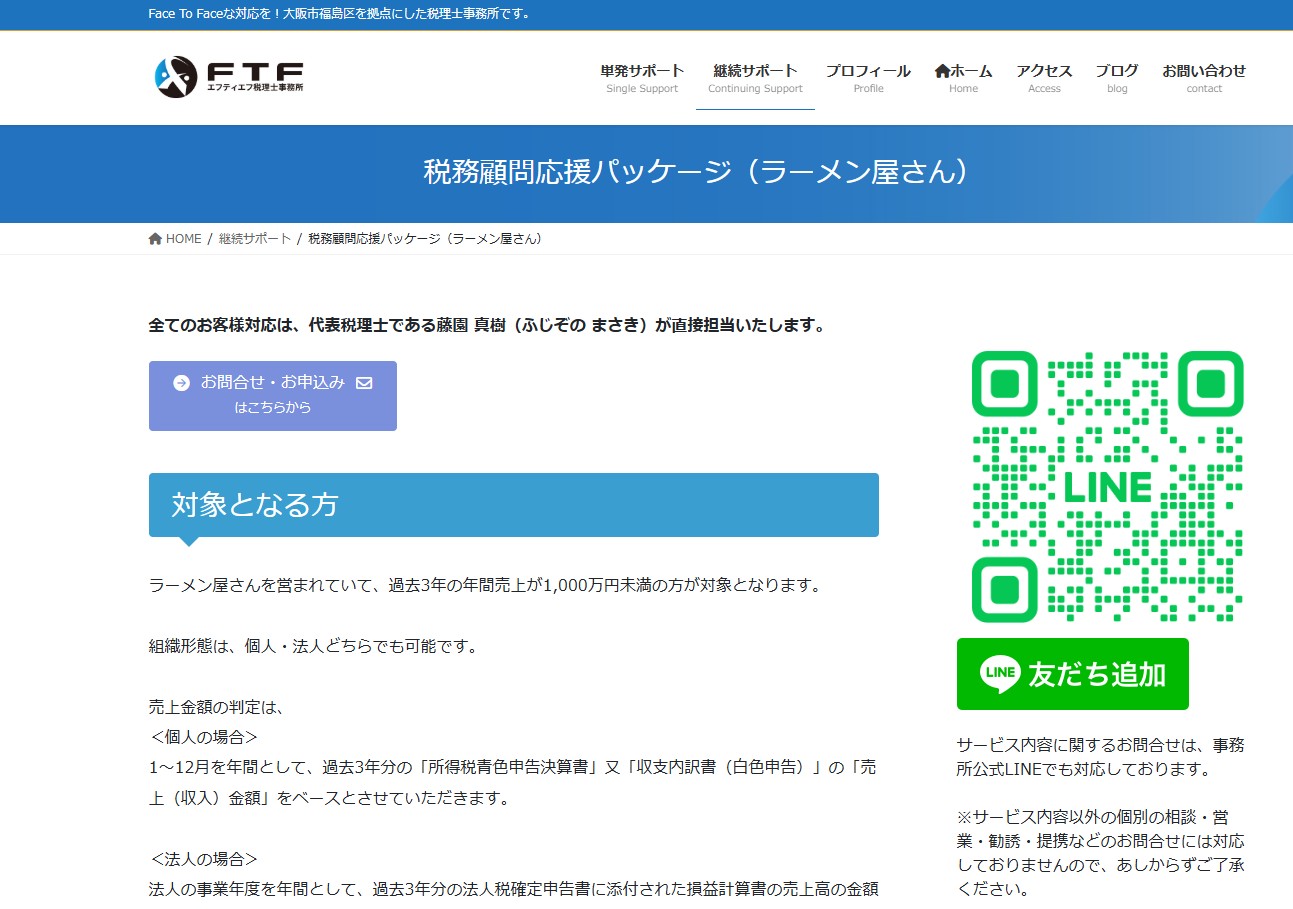Click the arrow circle icon on inquiry button
1293x909 pixels.
coord(181,382)
